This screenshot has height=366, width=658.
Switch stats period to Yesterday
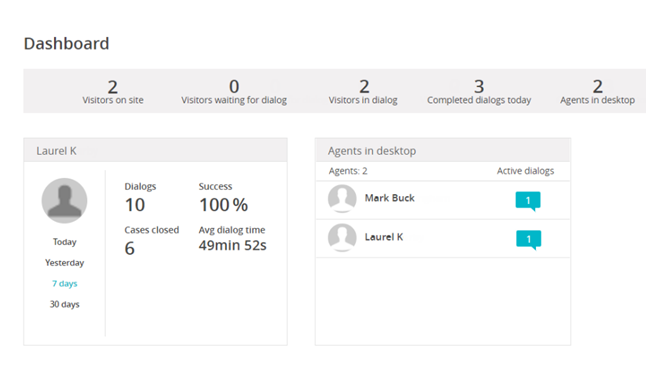pyautogui.click(x=65, y=263)
